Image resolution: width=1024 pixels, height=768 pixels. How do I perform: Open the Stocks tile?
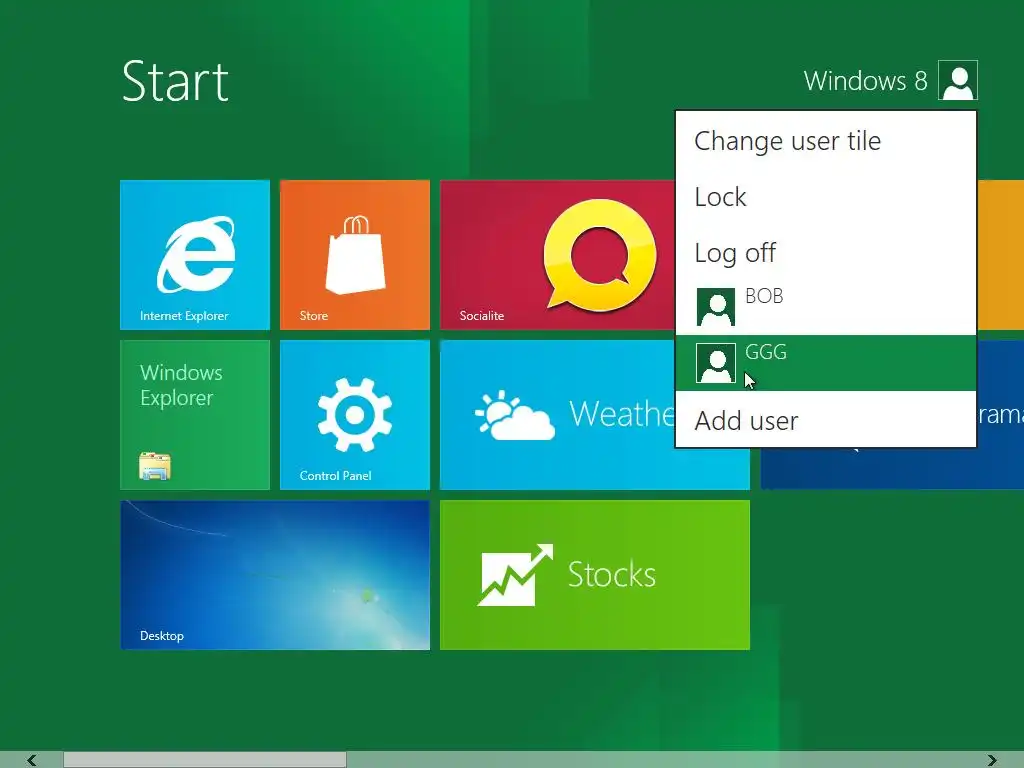[x=595, y=575]
